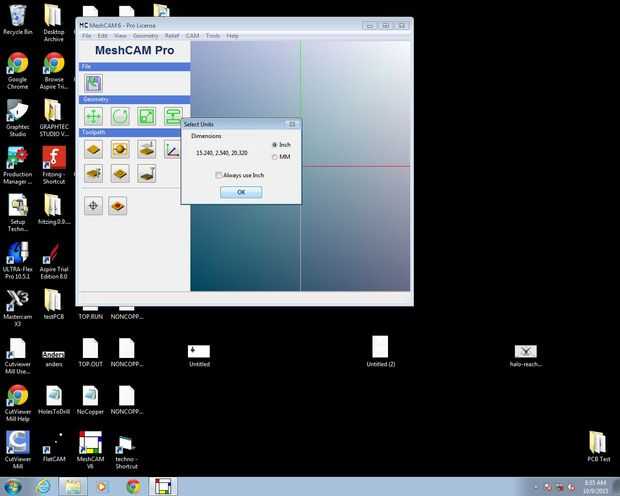Viewport: 620px width, 496px height.
Task: Click OK in Select Units dialog
Action: pos(241,192)
